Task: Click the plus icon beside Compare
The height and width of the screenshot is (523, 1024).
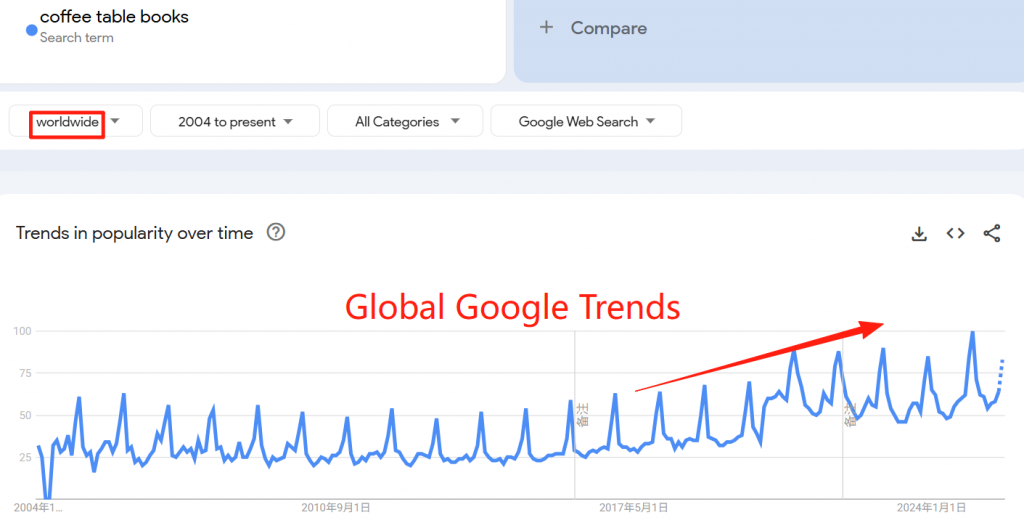Action: point(547,27)
